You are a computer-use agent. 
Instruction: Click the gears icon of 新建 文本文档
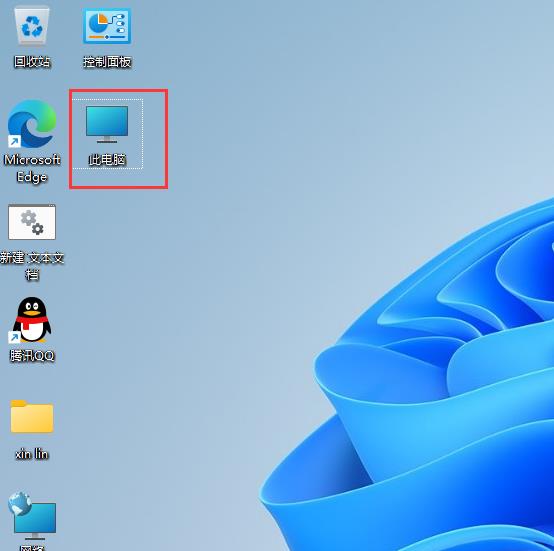coord(32,222)
